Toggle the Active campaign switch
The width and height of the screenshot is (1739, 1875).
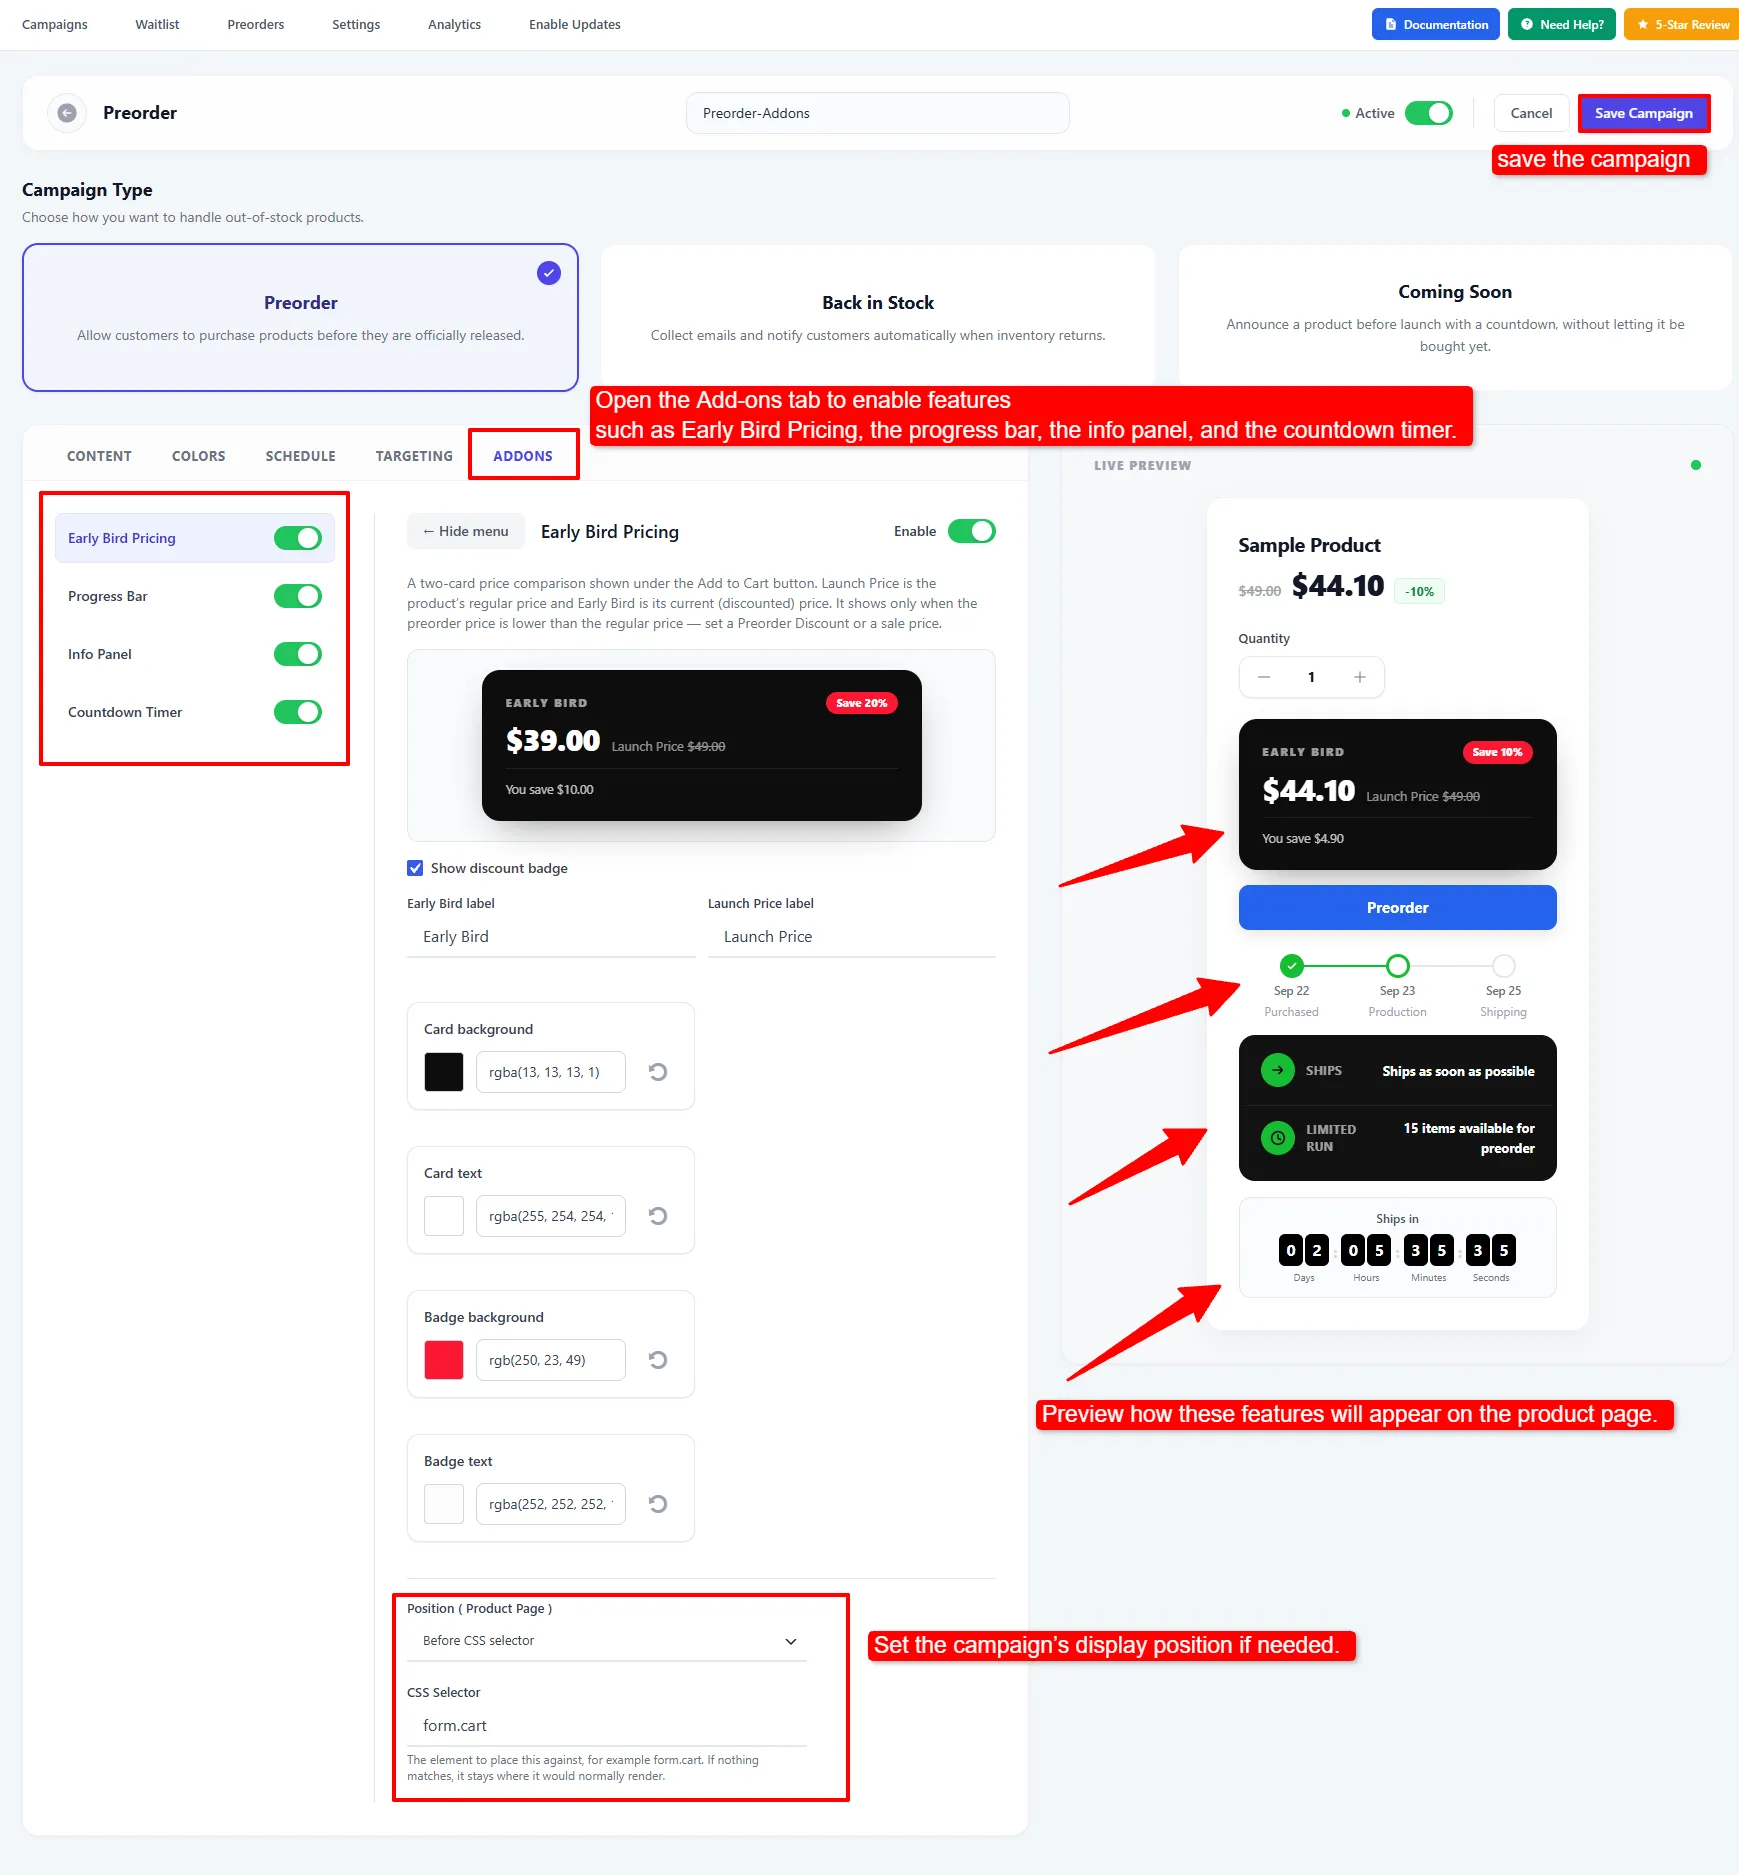1428,113
